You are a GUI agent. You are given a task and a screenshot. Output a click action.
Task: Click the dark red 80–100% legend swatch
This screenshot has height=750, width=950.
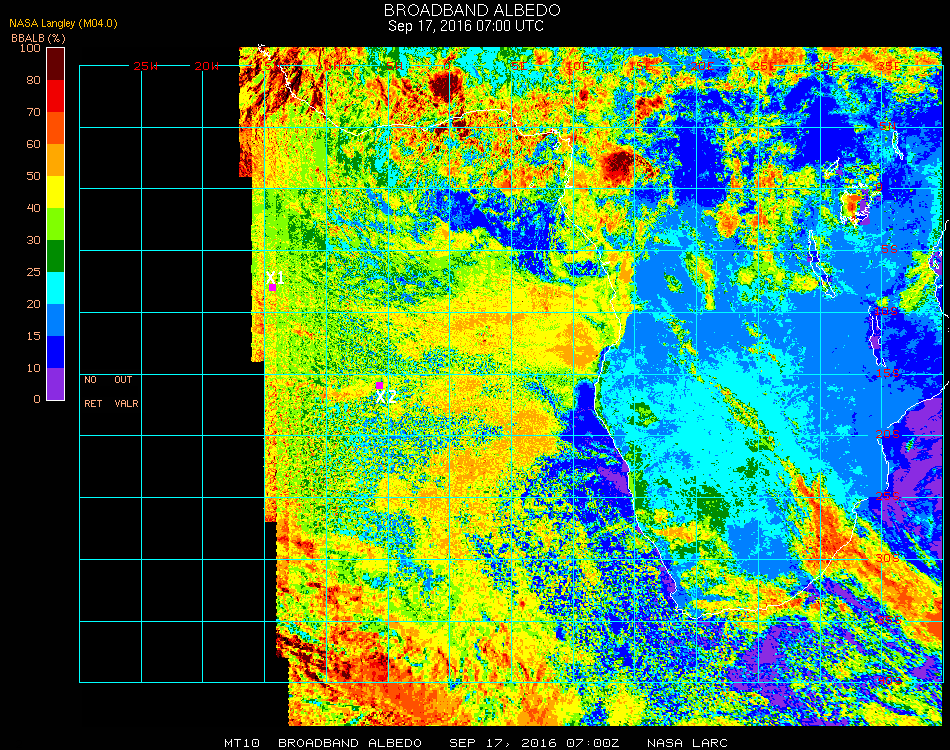55,64
